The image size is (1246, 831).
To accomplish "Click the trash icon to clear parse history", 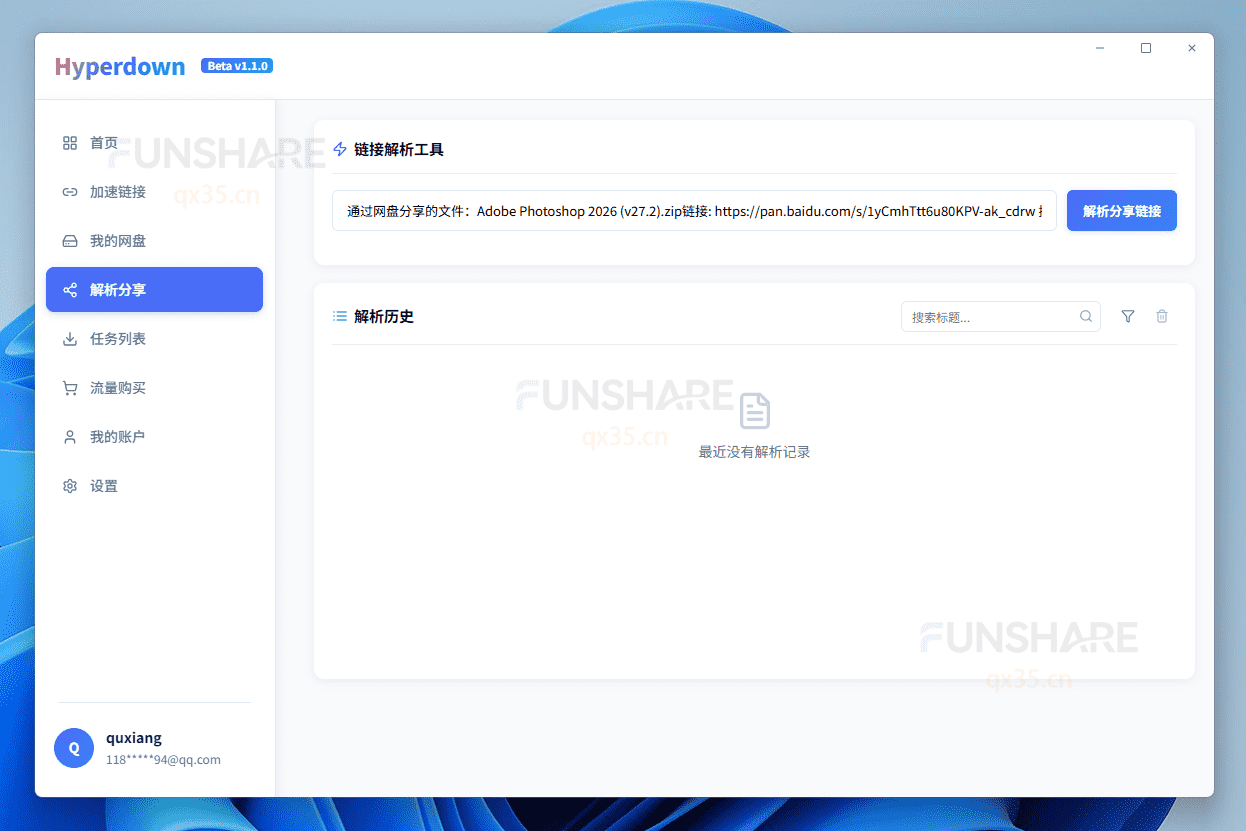I will click(x=1162, y=316).
